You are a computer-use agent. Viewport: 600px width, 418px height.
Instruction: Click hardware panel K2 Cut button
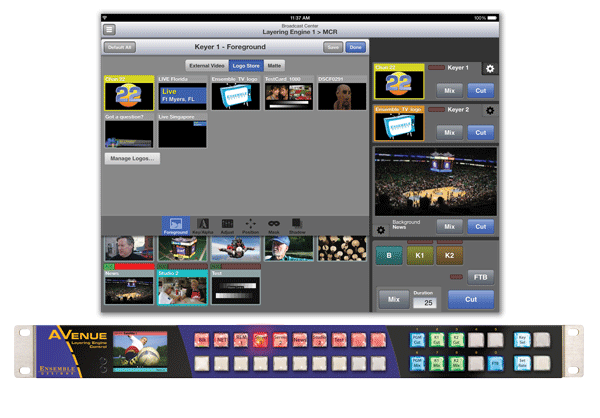[456, 340]
